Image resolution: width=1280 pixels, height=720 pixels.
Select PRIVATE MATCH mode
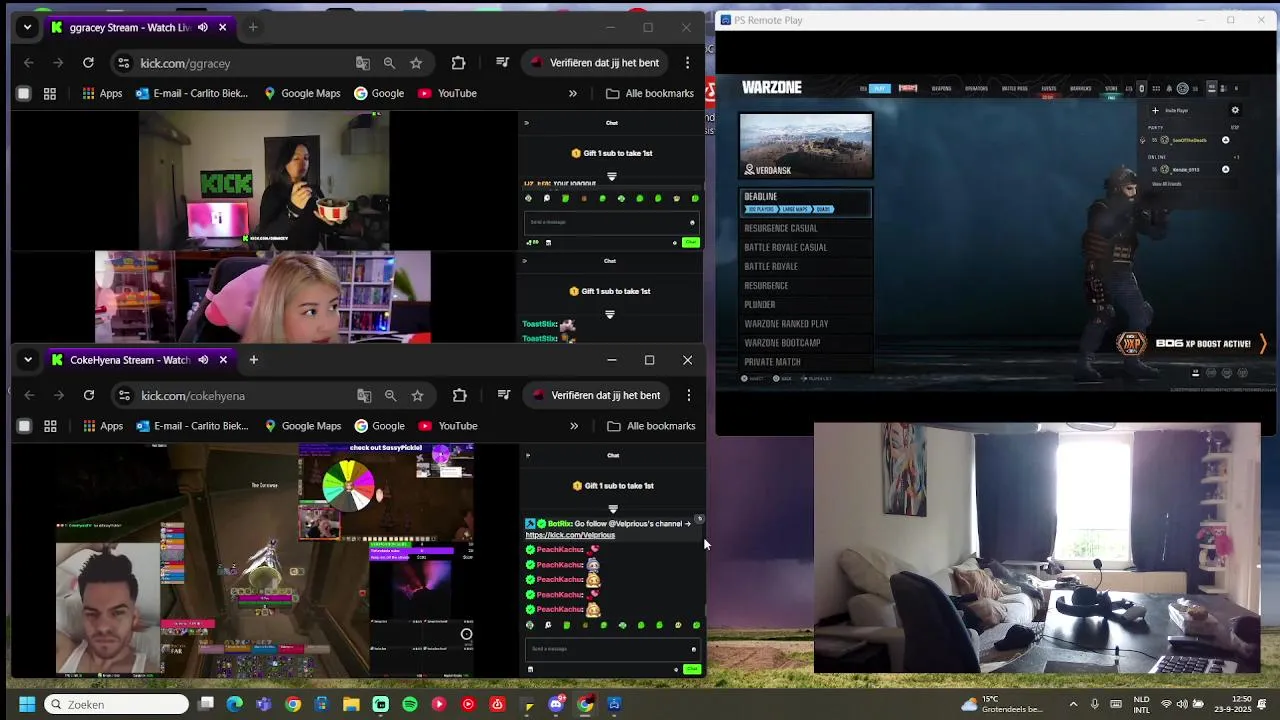tap(772, 362)
